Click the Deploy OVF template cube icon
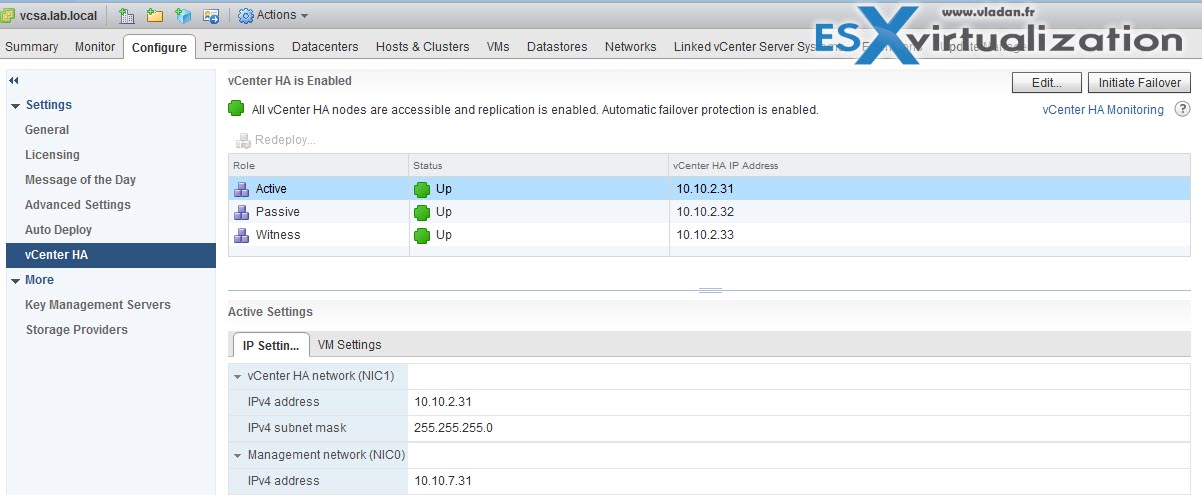 (183, 15)
